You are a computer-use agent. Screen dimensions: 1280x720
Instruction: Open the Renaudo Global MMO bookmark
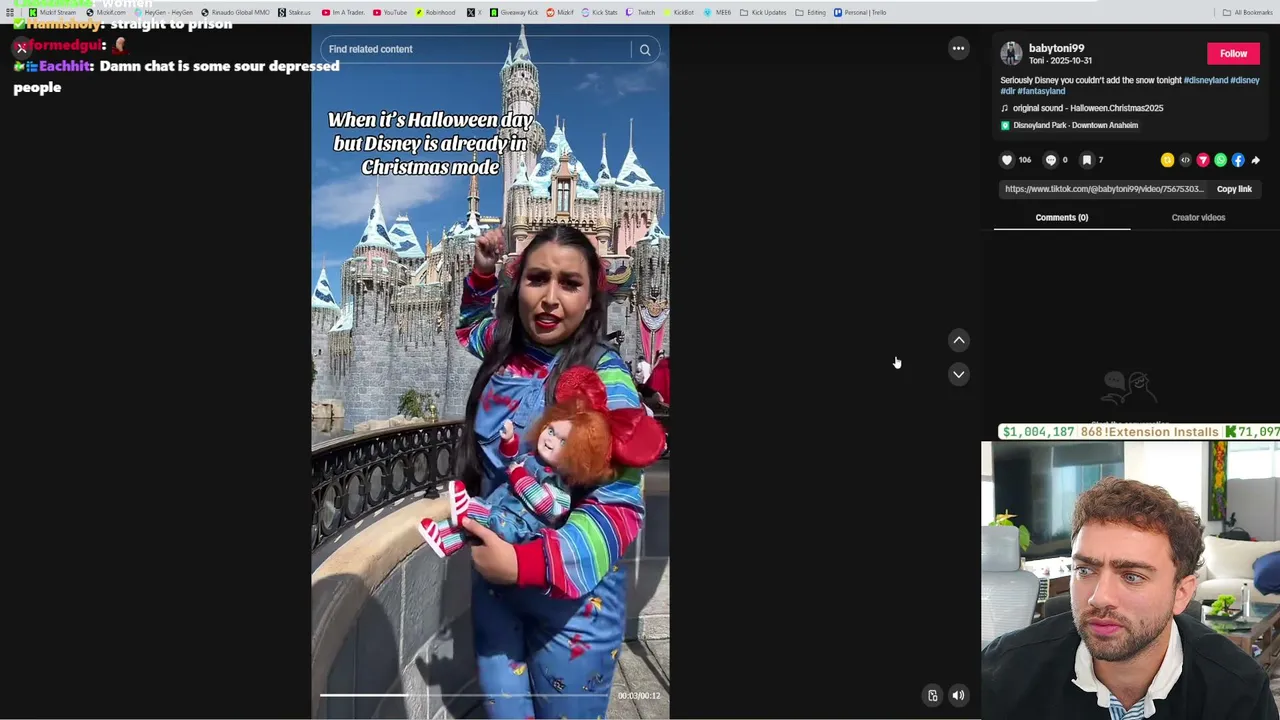[x=235, y=12]
